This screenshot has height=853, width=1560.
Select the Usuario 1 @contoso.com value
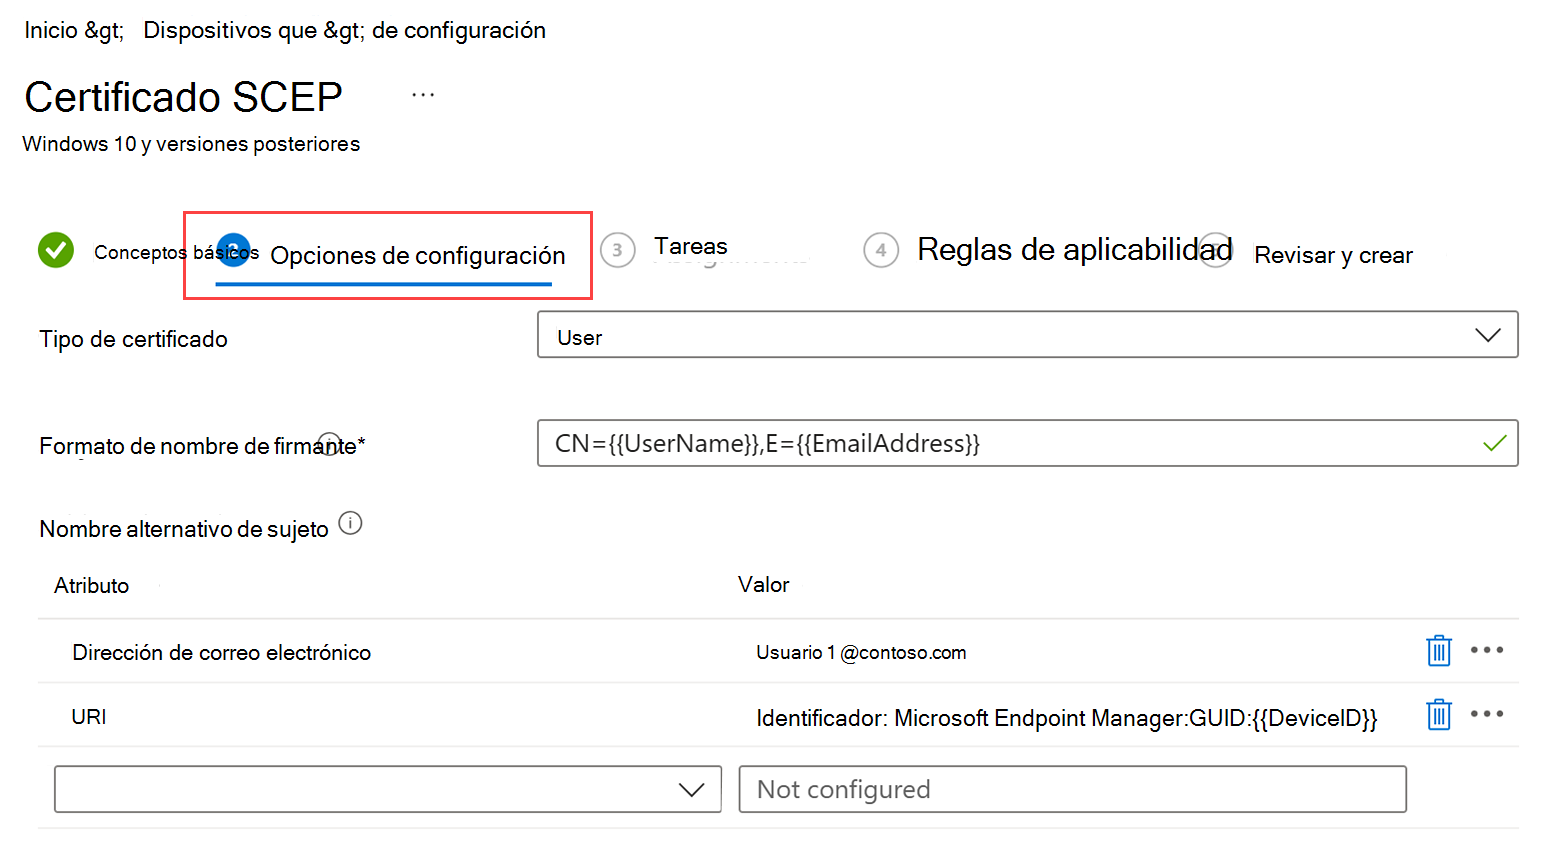(x=861, y=653)
